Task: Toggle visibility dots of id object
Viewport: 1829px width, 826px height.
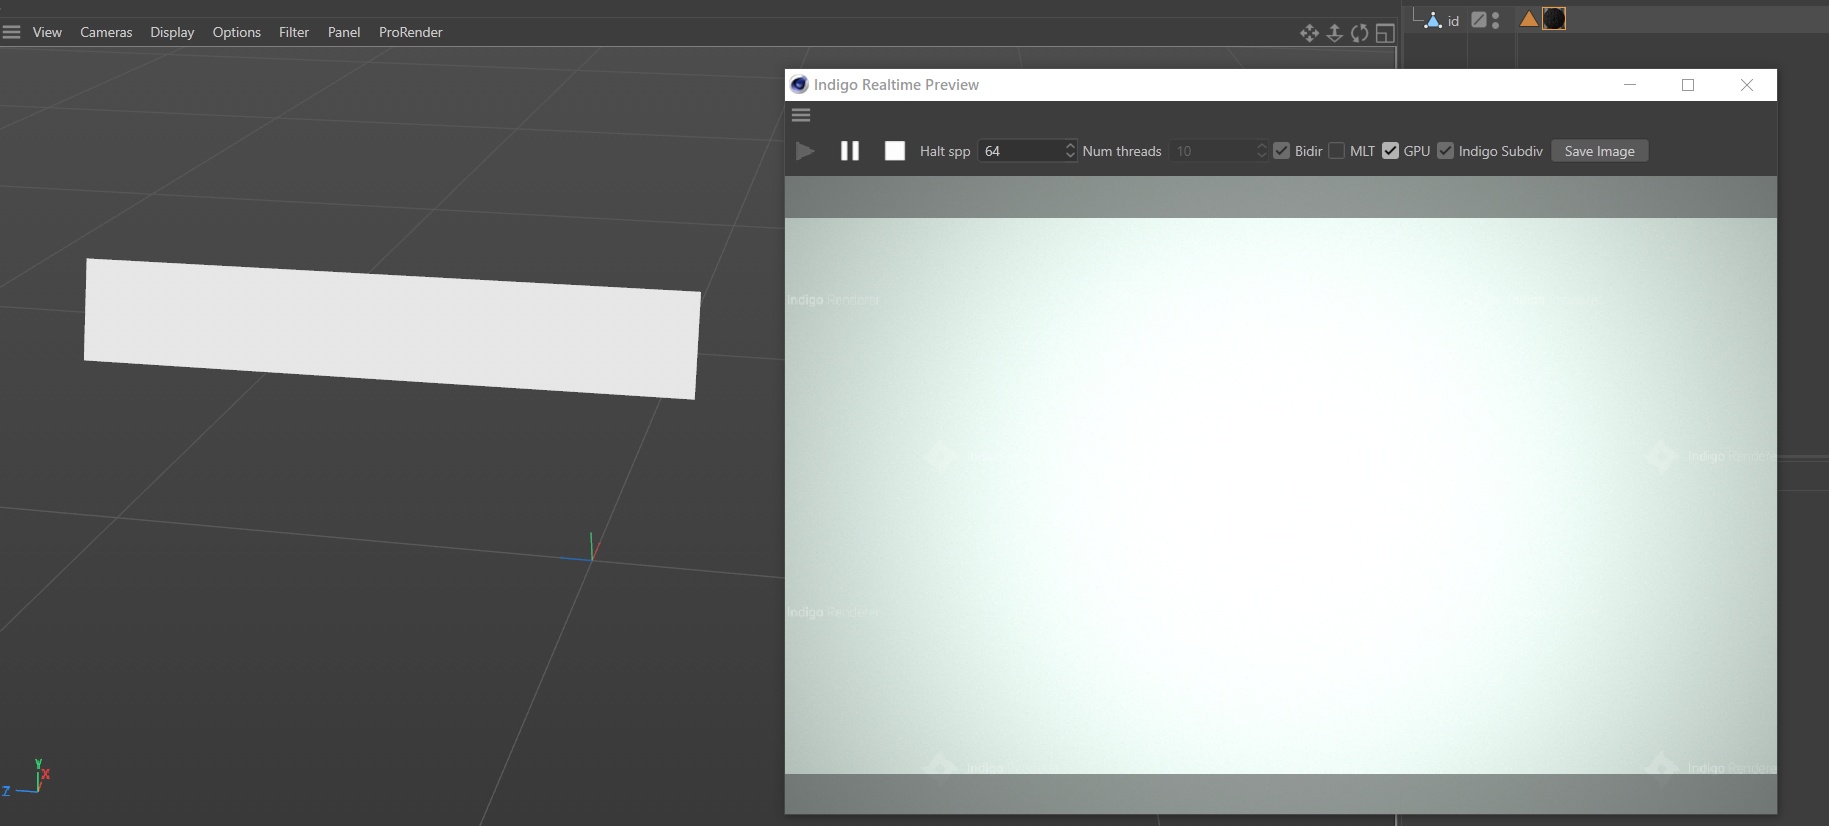Action: pos(1495,20)
